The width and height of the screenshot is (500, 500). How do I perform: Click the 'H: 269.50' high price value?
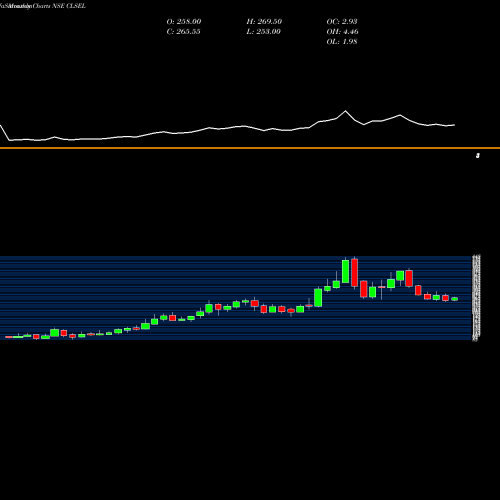[264, 22]
